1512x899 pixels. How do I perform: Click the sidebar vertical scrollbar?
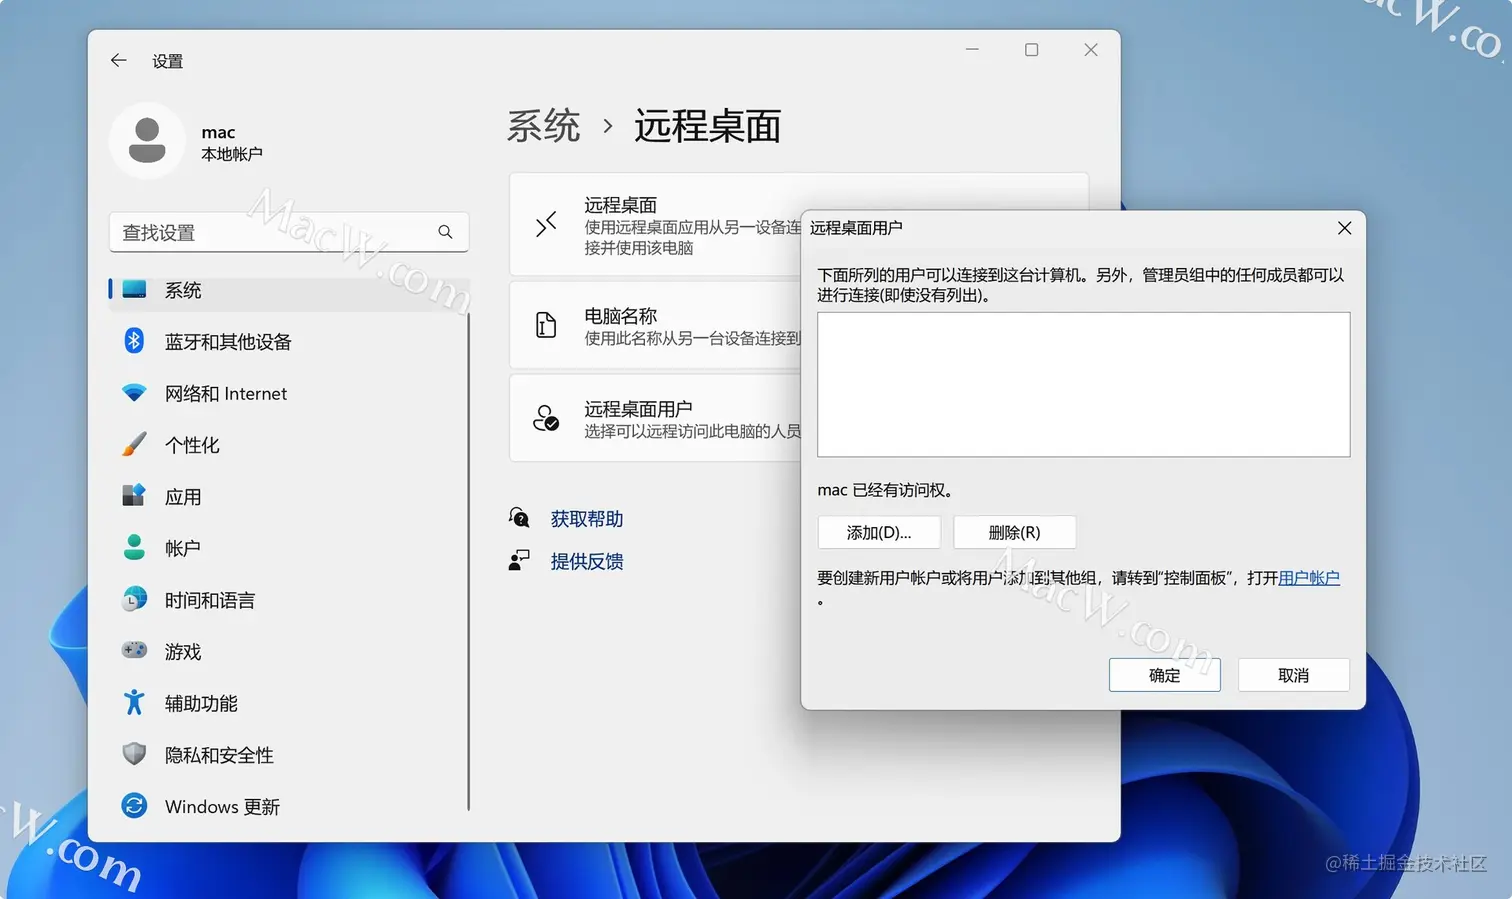click(x=468, y=560)
